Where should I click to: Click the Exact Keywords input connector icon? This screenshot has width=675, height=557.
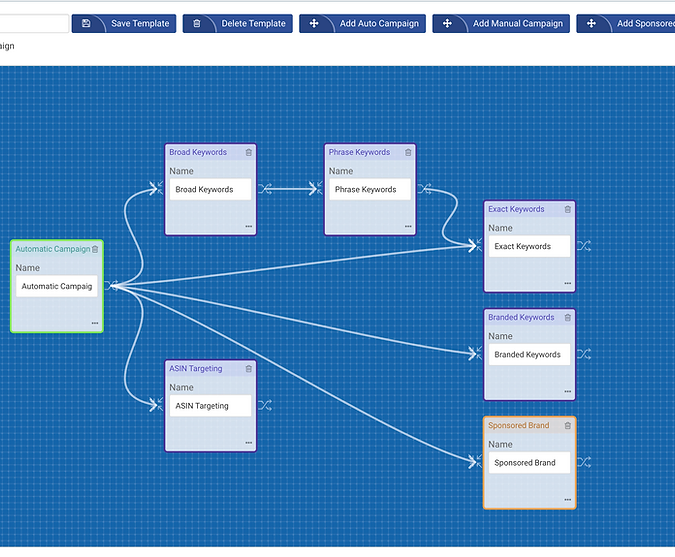(479, 245)
